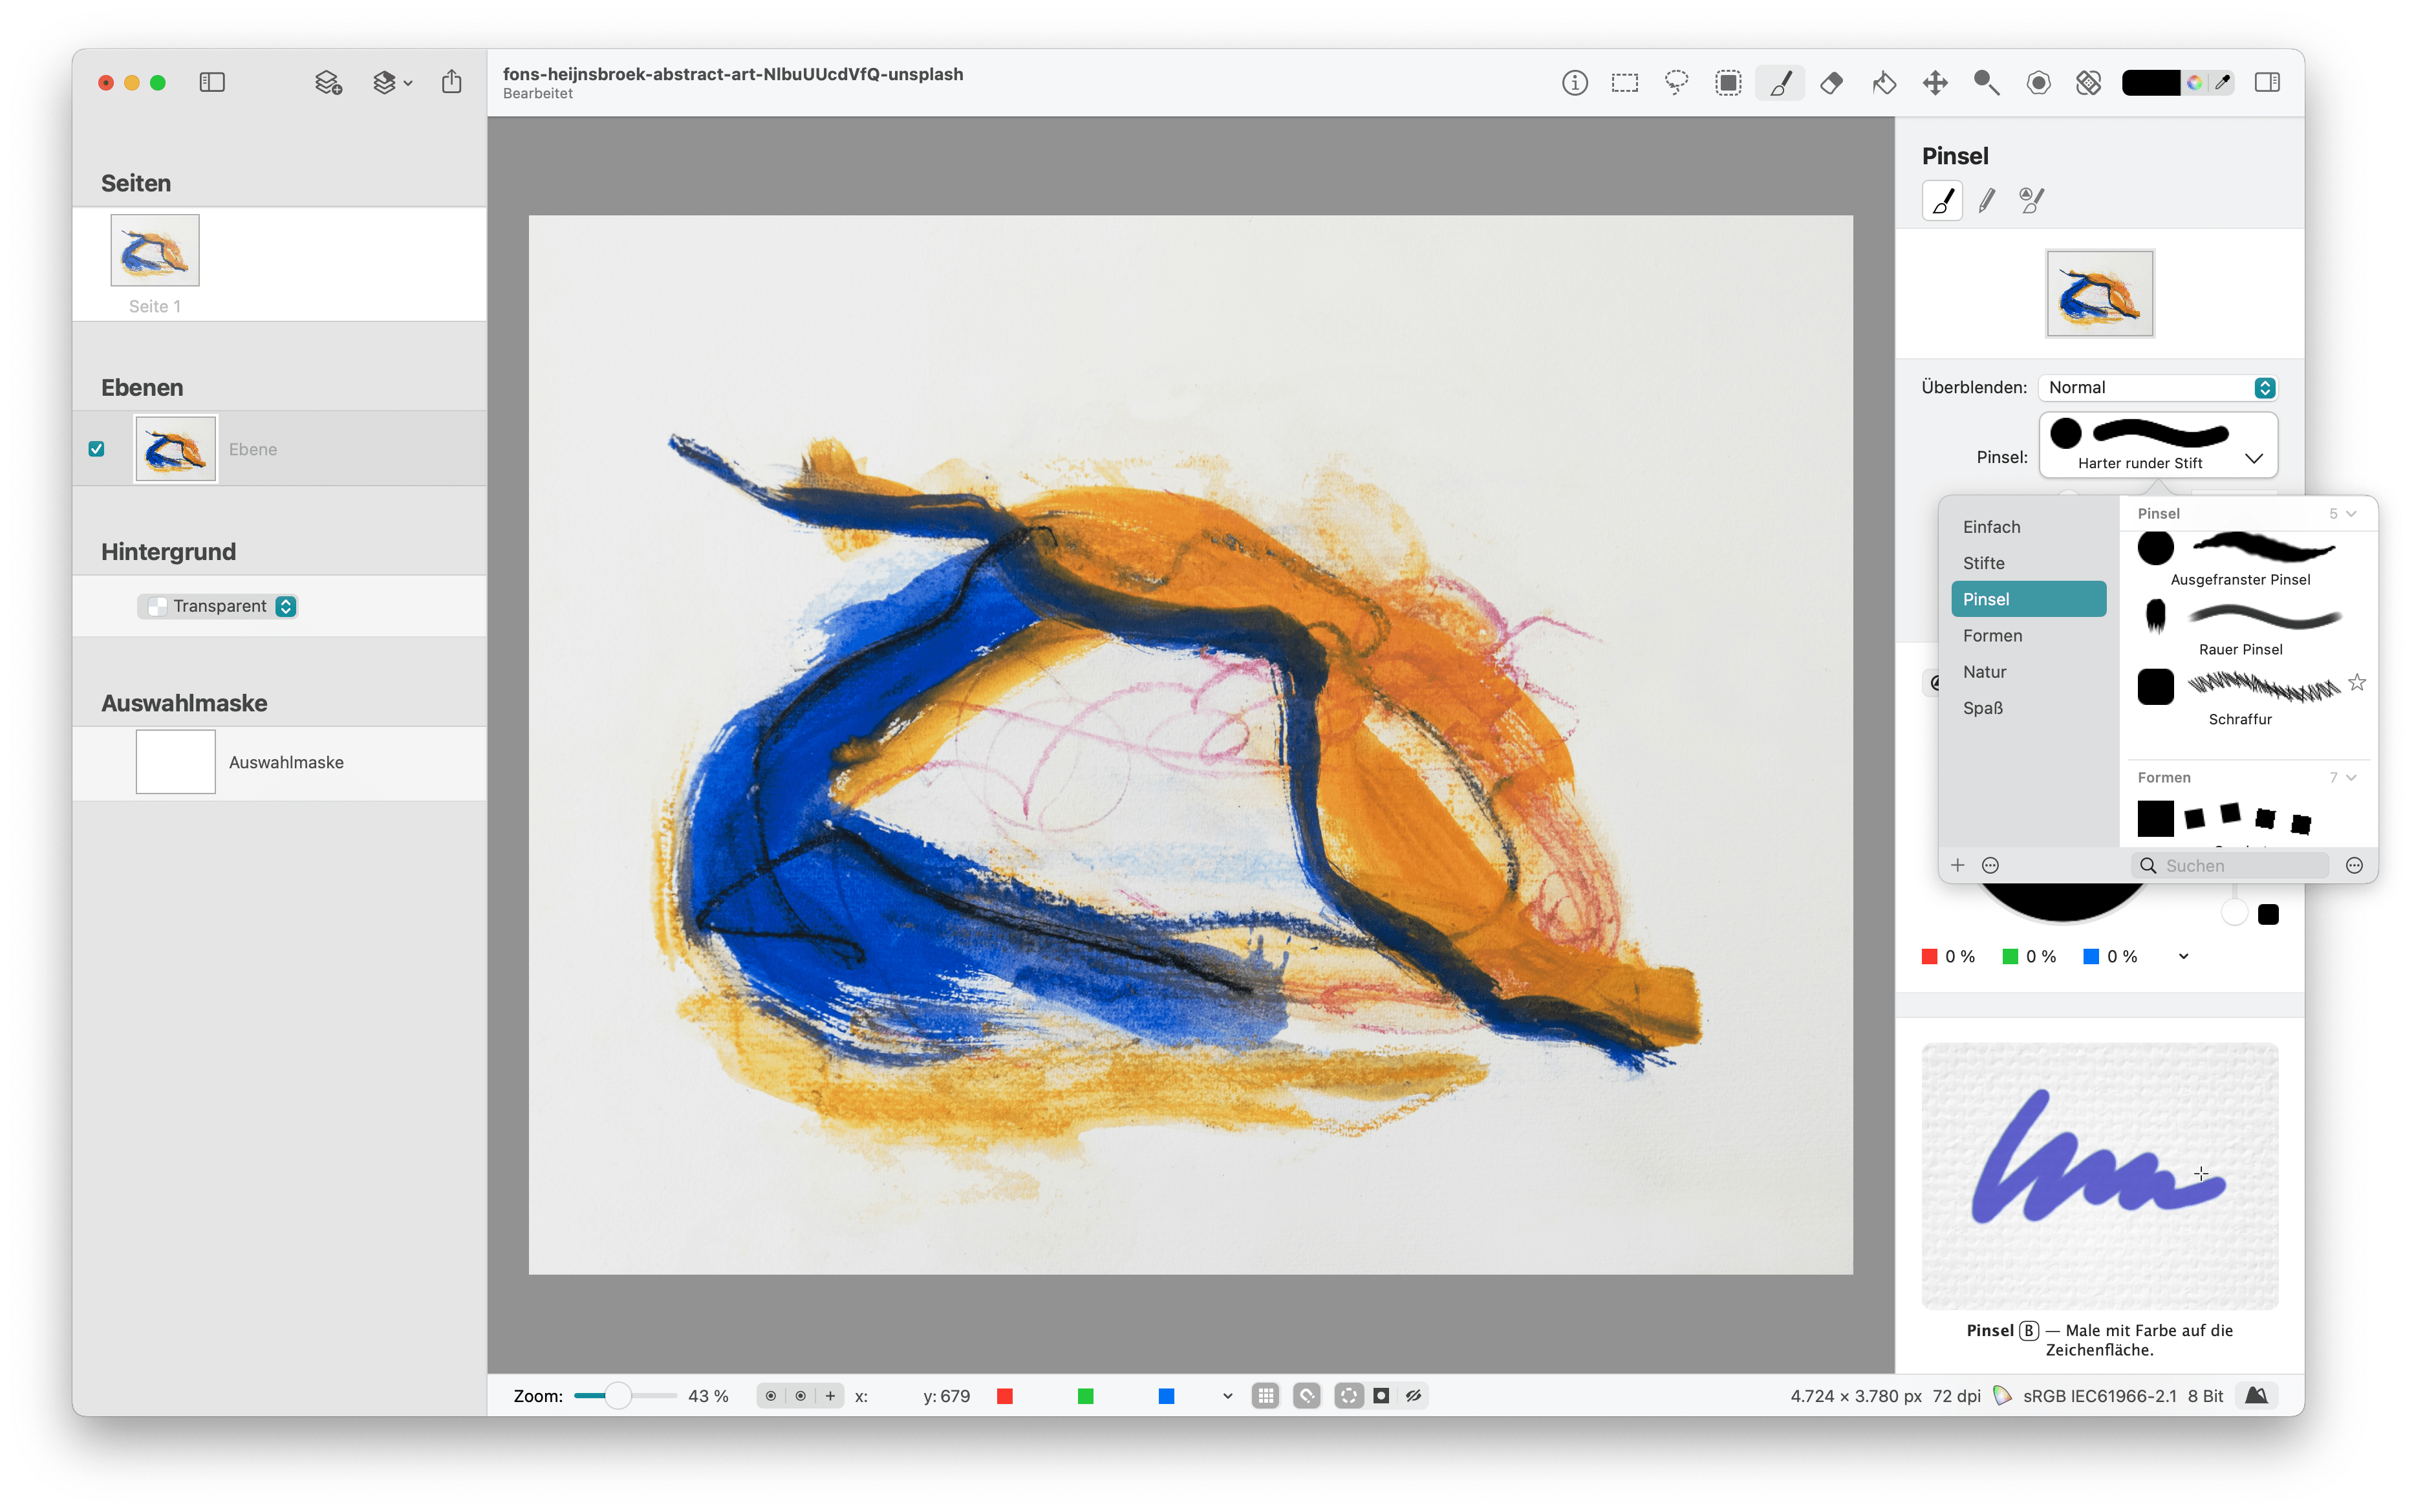This screenshot has width=2425, height=1512.
Task: Open the document info inspector icon
Action: [1574, 83]
